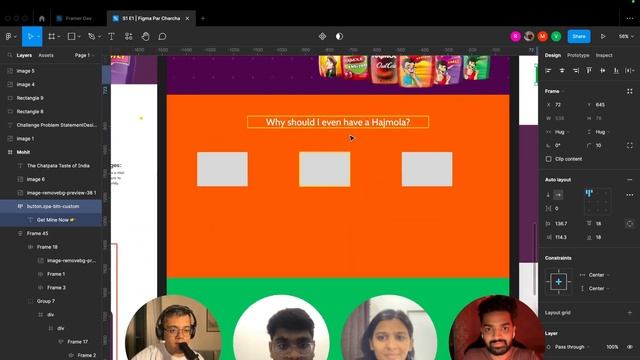
Task: Open horizontal constraint Center dropdown
Action: [599, 275]
